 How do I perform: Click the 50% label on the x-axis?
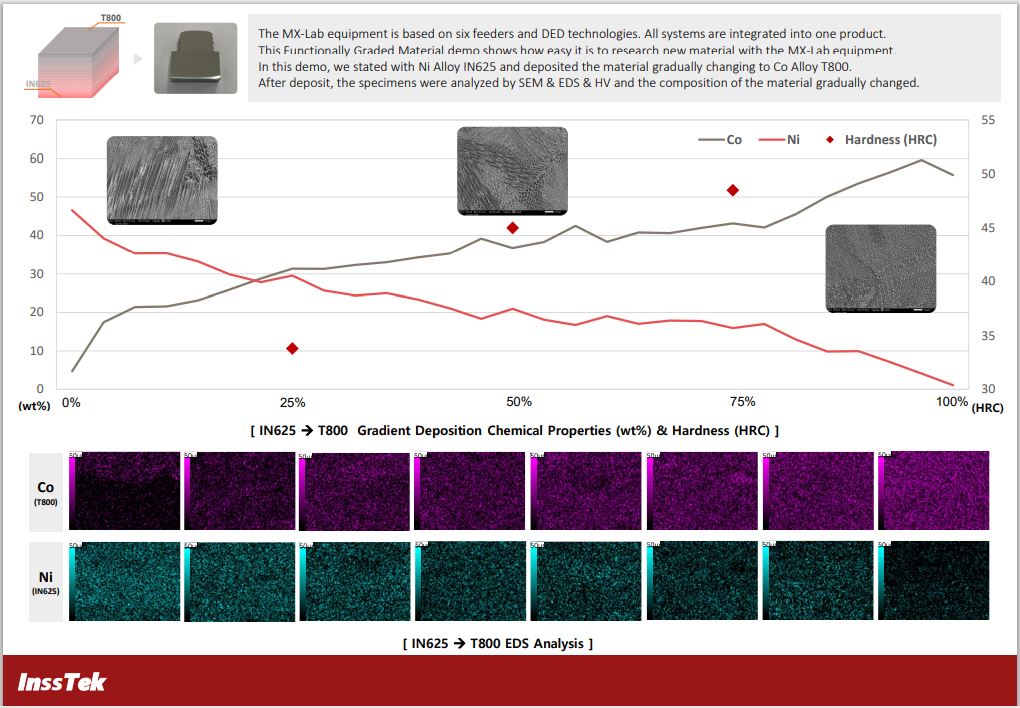click(518, 402)
